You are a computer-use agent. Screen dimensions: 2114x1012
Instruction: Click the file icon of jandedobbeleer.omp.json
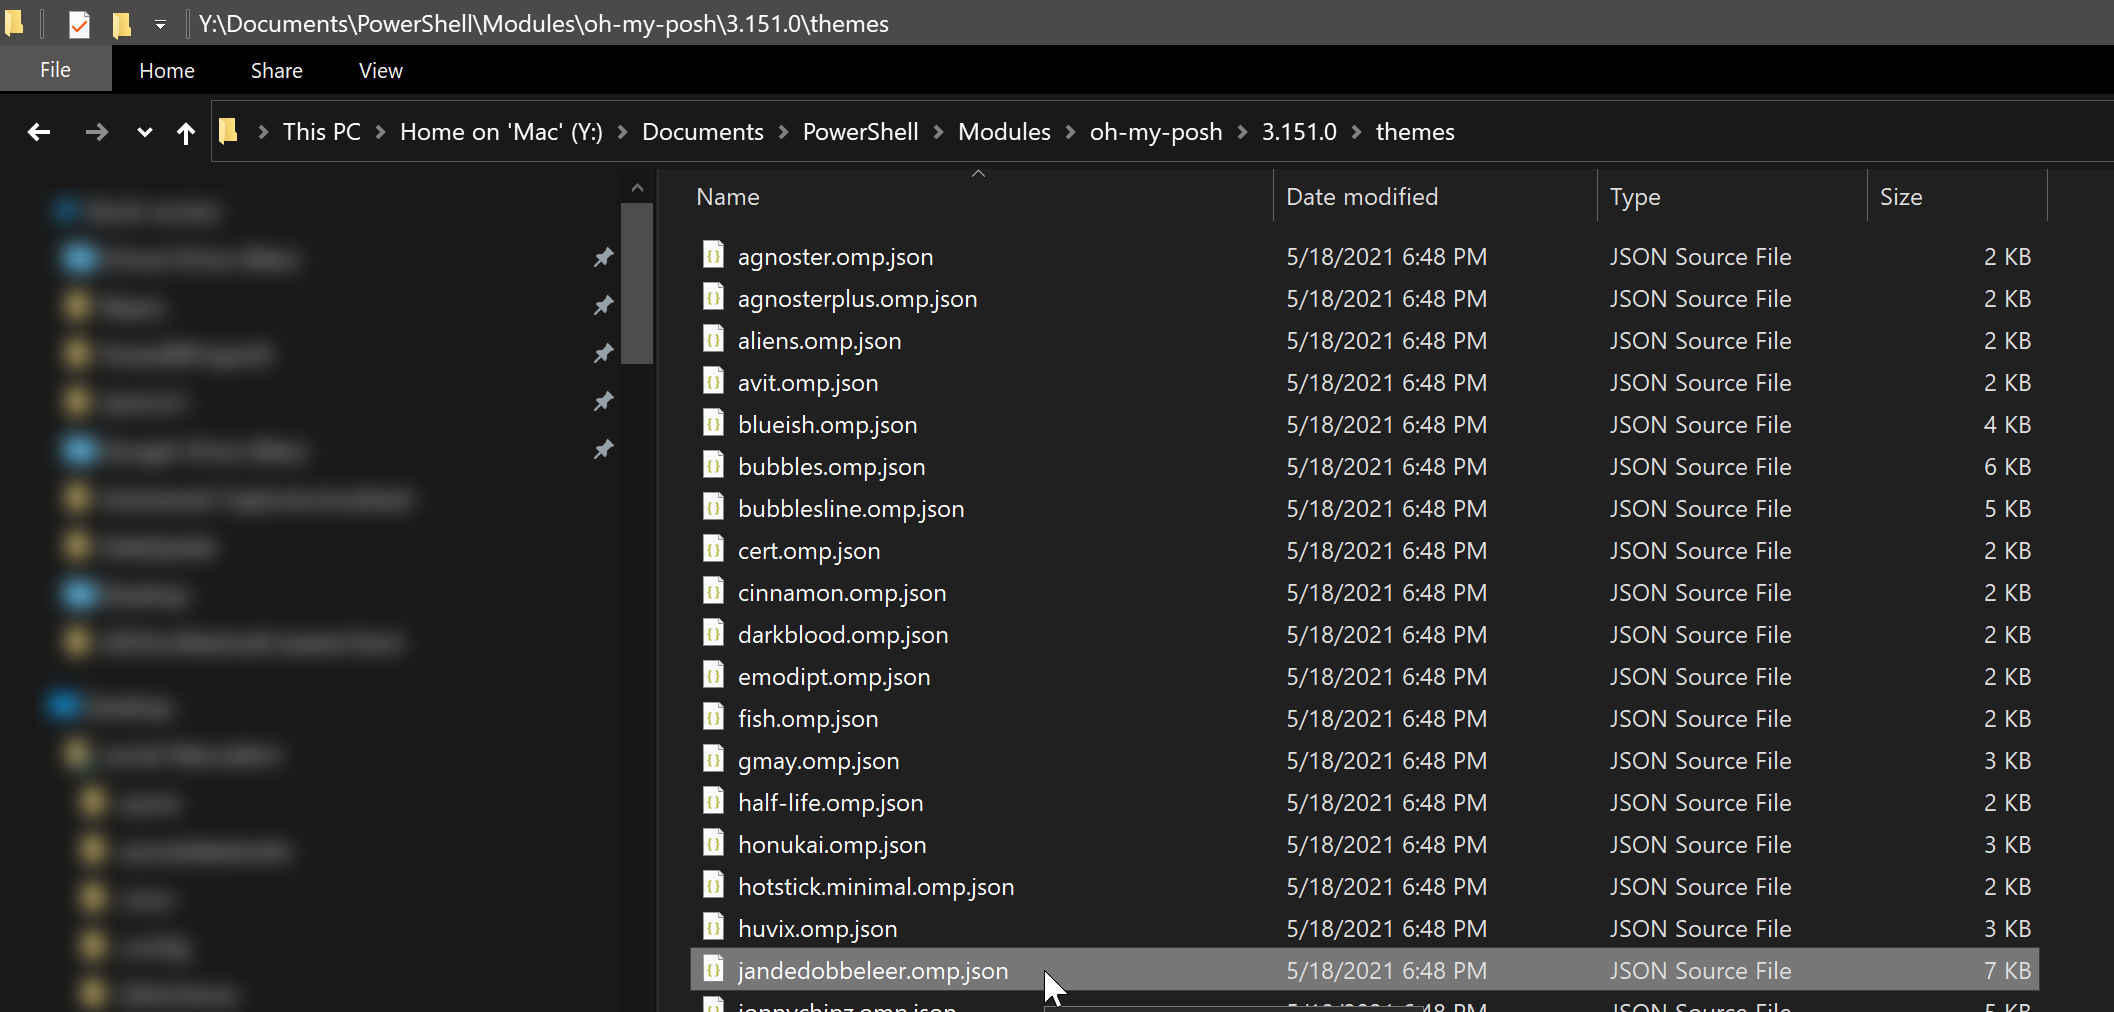coord(713,970)
